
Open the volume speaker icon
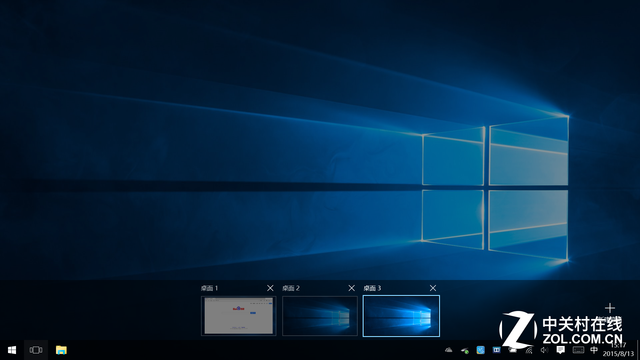tap(544, 350)
